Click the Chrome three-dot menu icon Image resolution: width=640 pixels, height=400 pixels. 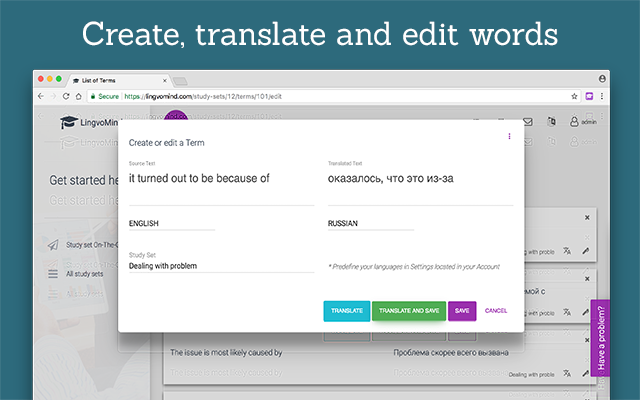coord(602,96)
